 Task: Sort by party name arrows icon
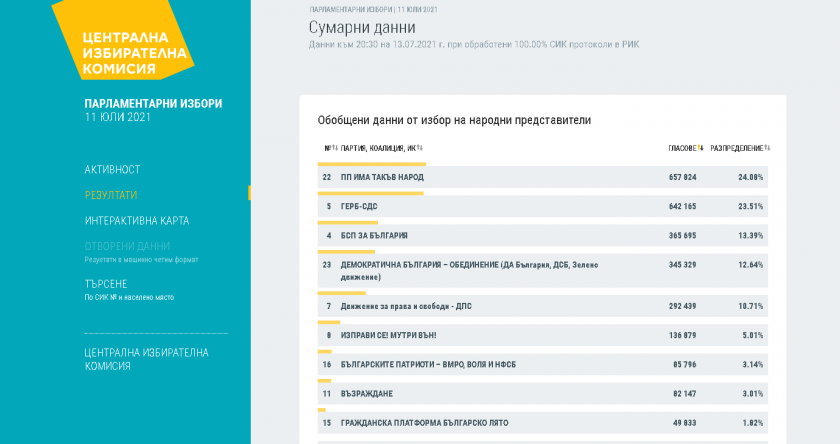420,148
